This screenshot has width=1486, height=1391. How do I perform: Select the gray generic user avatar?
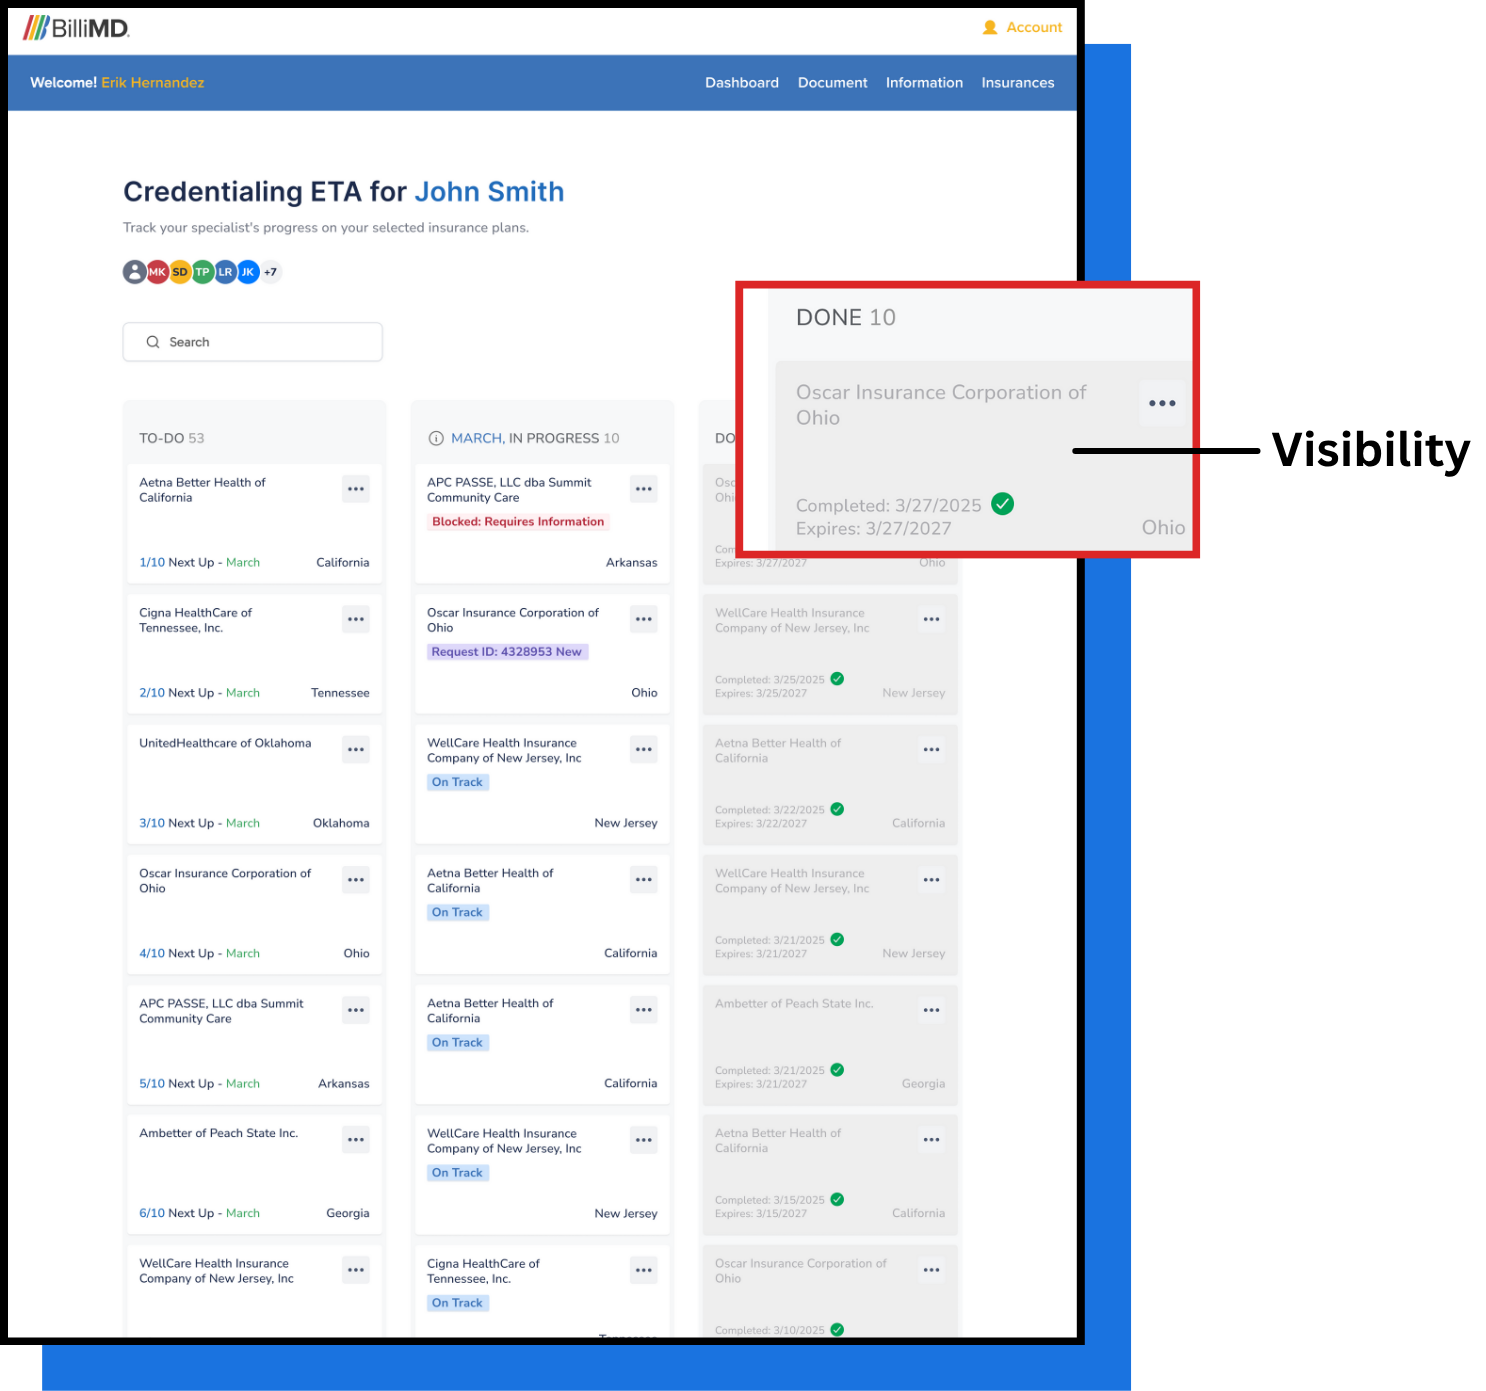135,272
